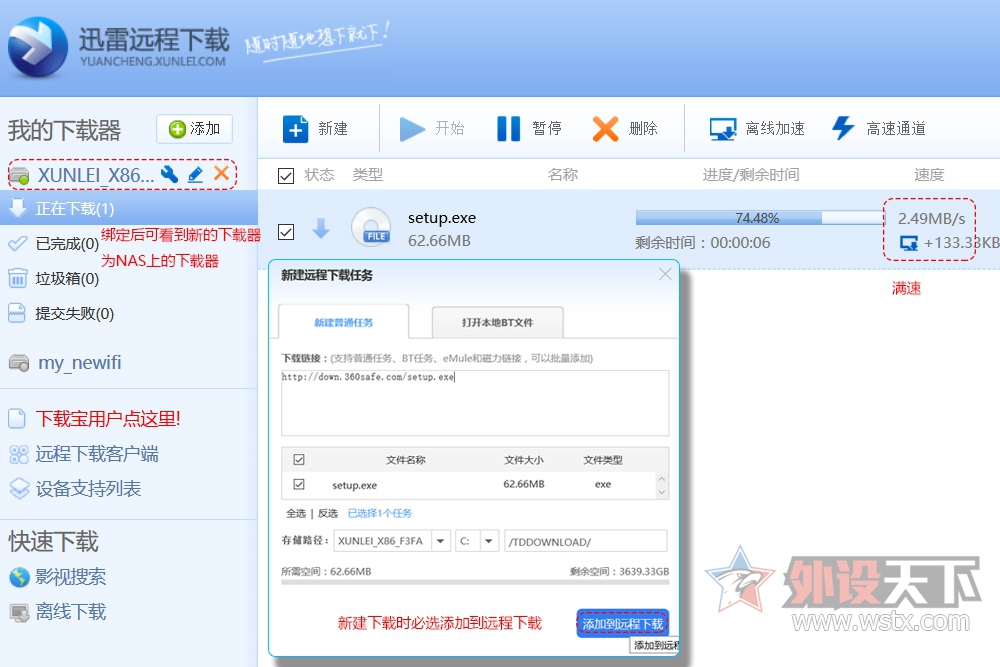
Task: Click the 类型 column header
Action: tap(367, 175)
